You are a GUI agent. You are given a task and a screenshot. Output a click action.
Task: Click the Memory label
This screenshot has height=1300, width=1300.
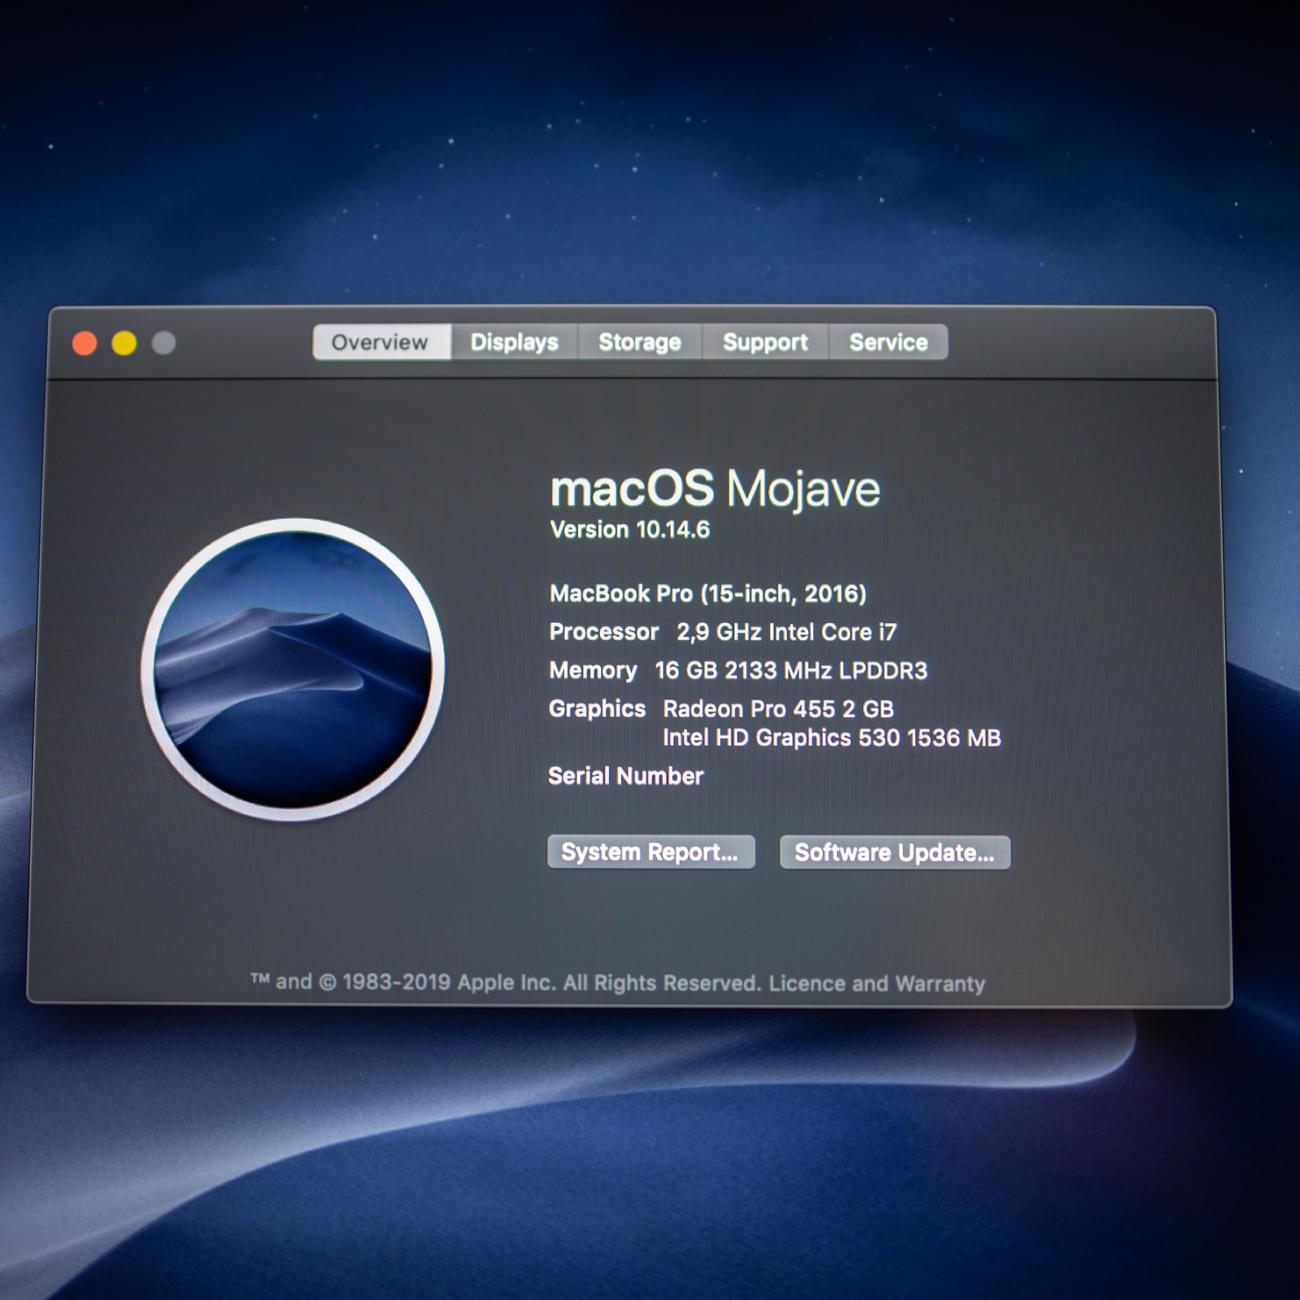[593, 670]
